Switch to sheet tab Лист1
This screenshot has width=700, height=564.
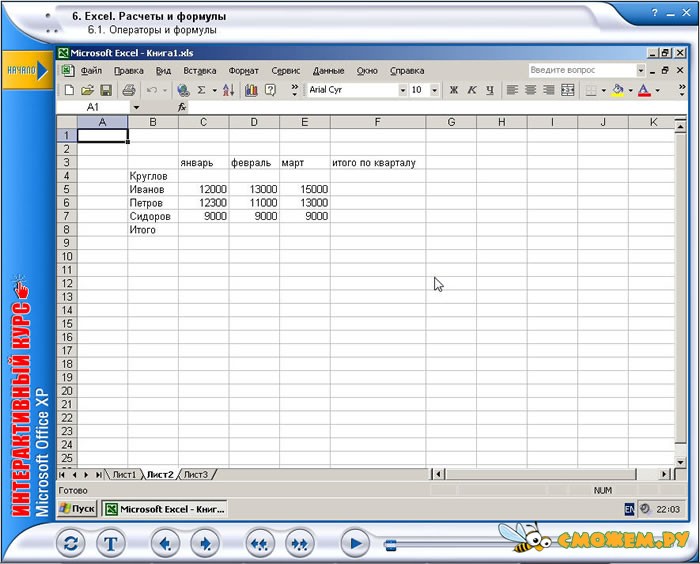pyautogui.click(x=124, y=474)
